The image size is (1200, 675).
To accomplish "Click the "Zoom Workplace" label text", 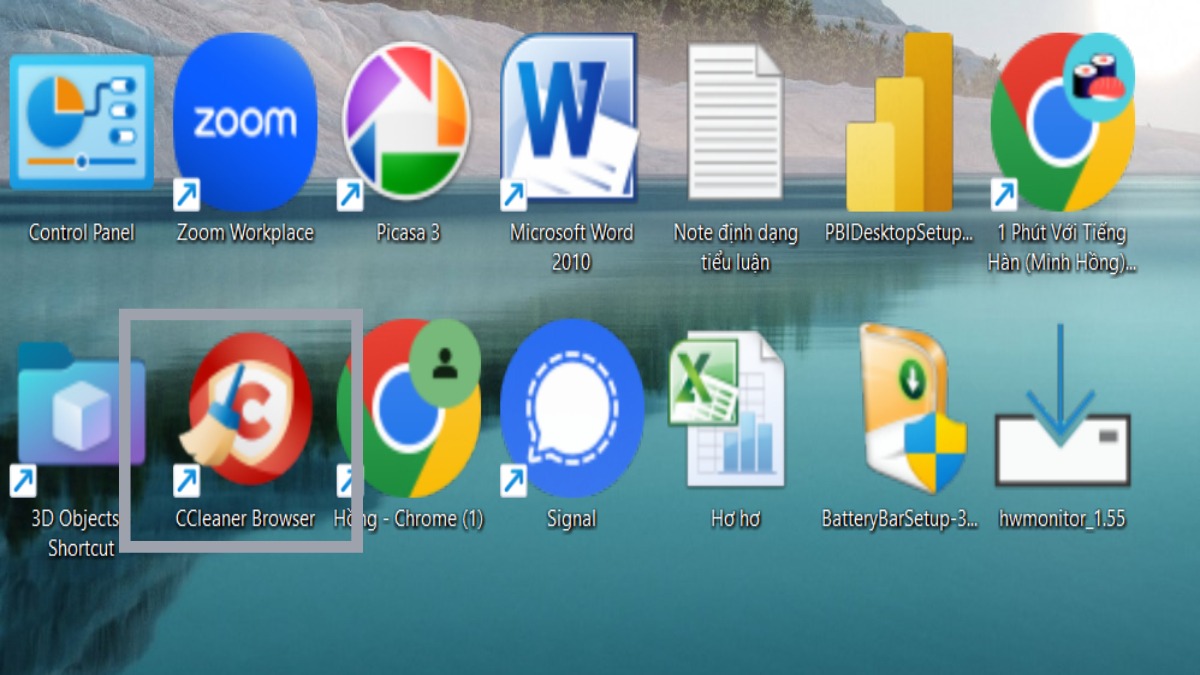I will (245, 233).
